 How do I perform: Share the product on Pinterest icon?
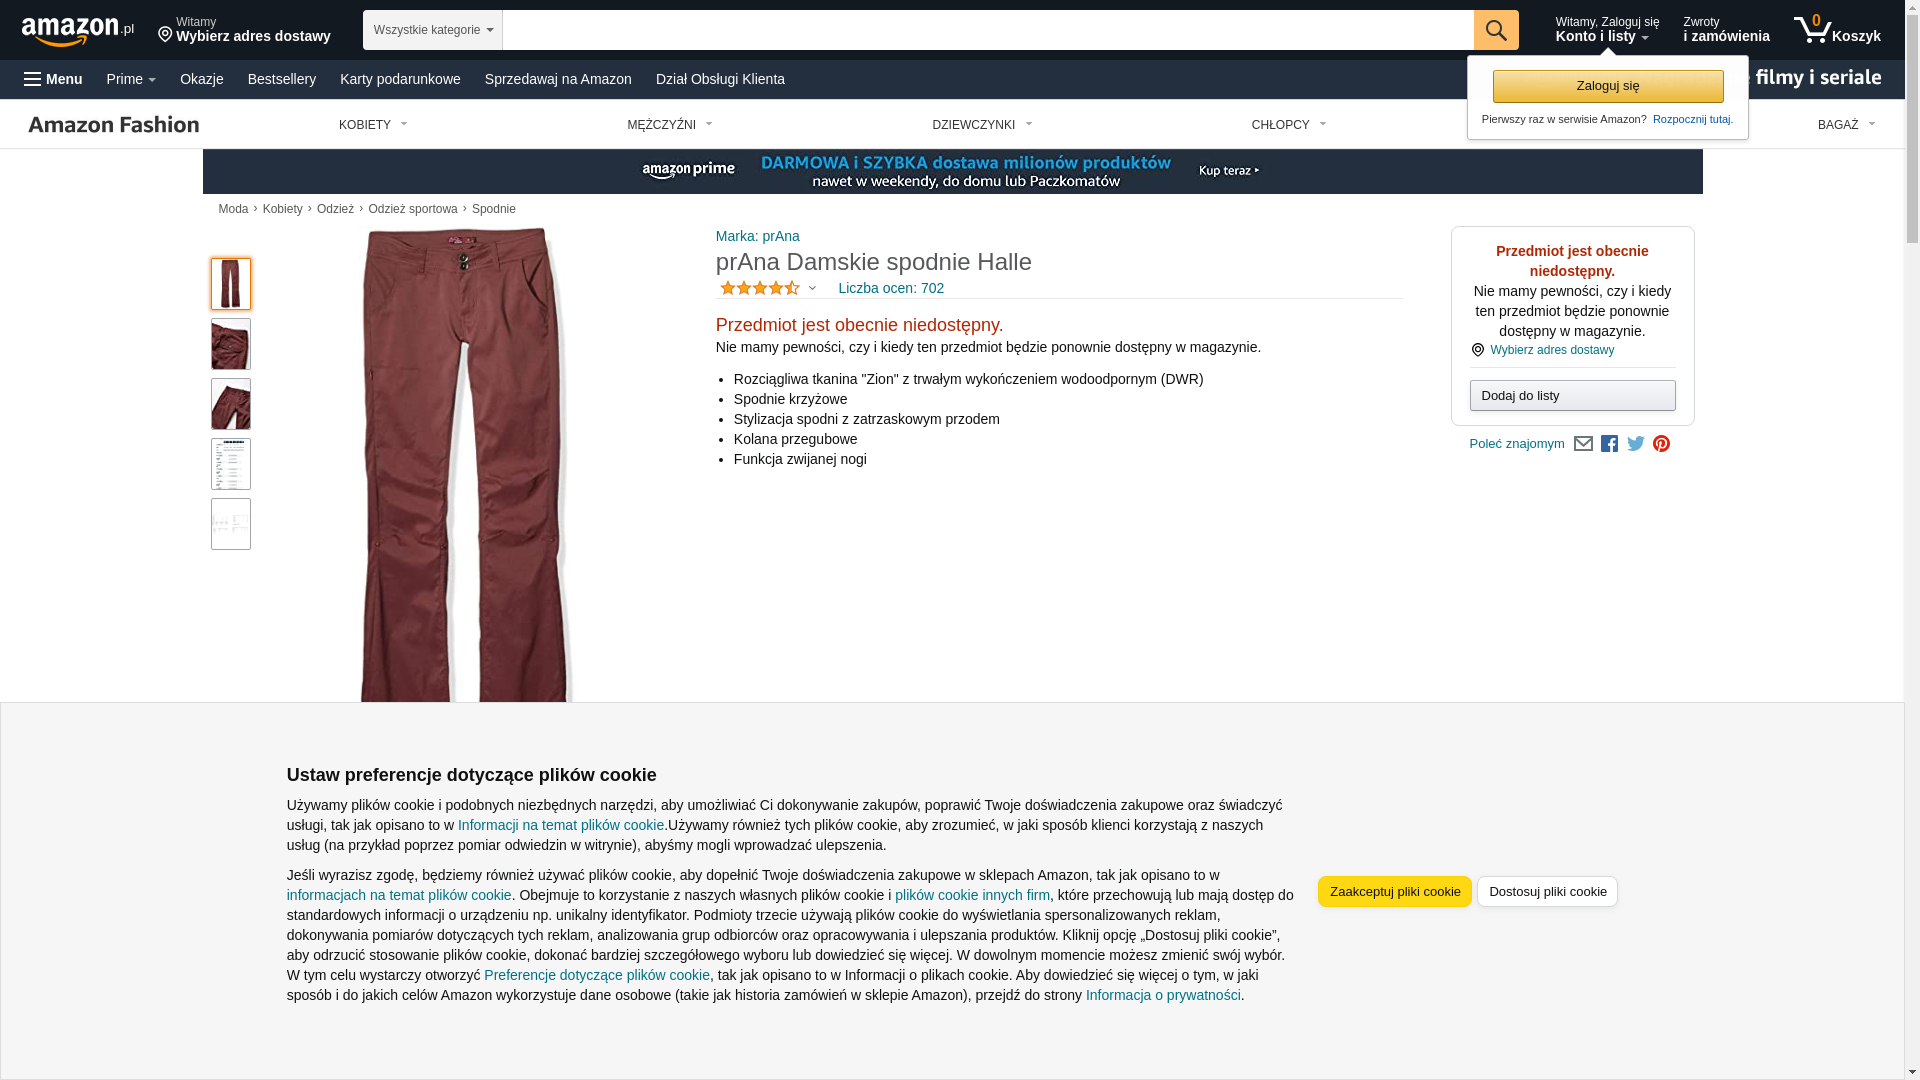click(1661, 444)
